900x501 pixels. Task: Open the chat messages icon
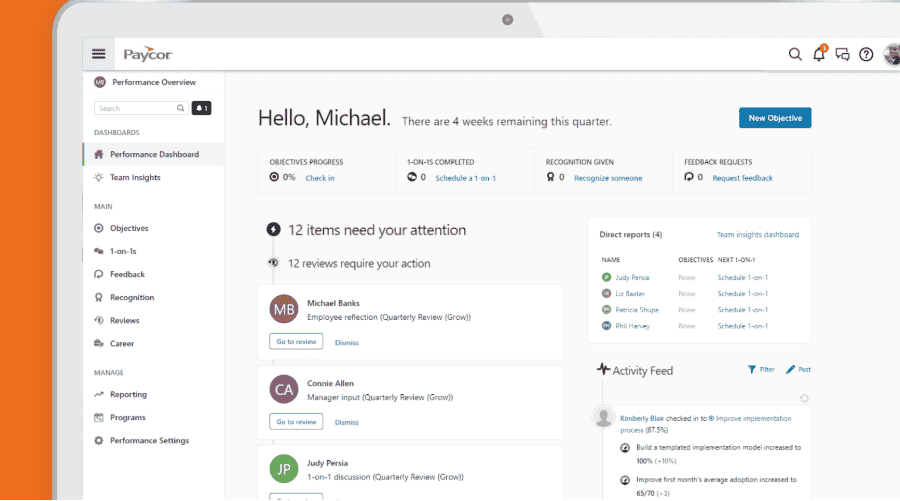coord(843,54)
